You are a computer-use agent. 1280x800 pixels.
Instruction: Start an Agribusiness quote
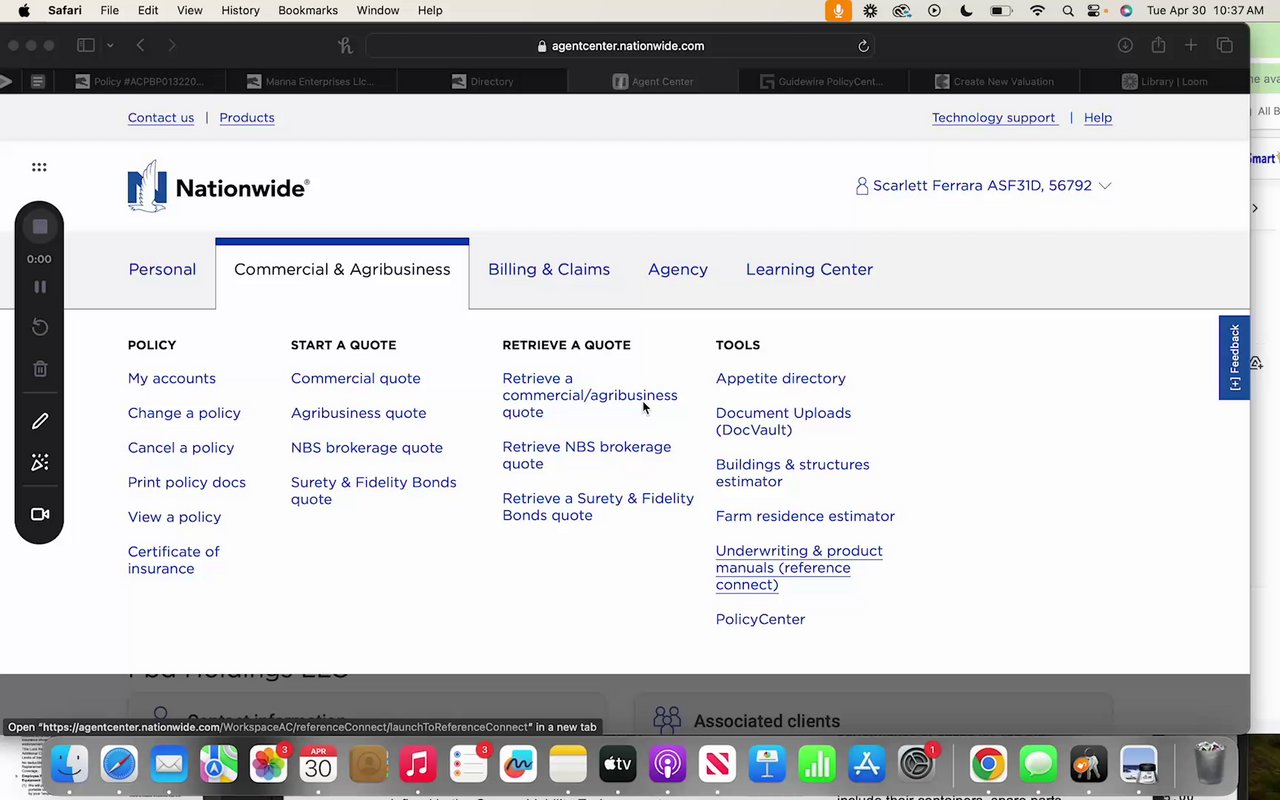click(358, 413)
